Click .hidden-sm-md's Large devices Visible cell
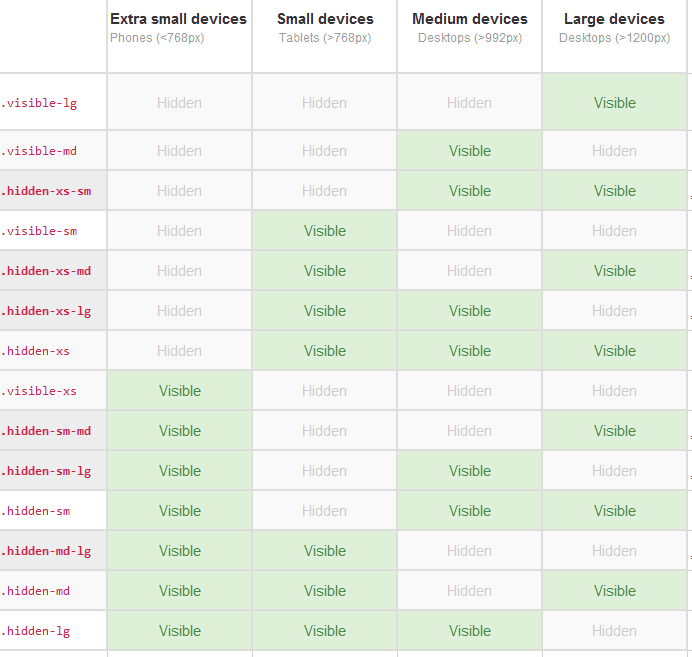The height and width of the screenshot is (657, 692). coord(614,431)
